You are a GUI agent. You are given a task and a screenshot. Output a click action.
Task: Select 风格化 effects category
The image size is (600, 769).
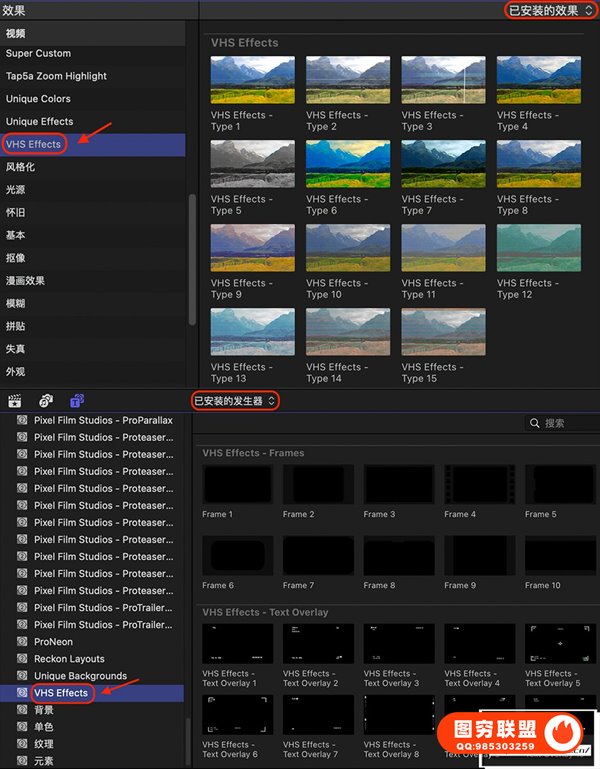pos(20,167)
